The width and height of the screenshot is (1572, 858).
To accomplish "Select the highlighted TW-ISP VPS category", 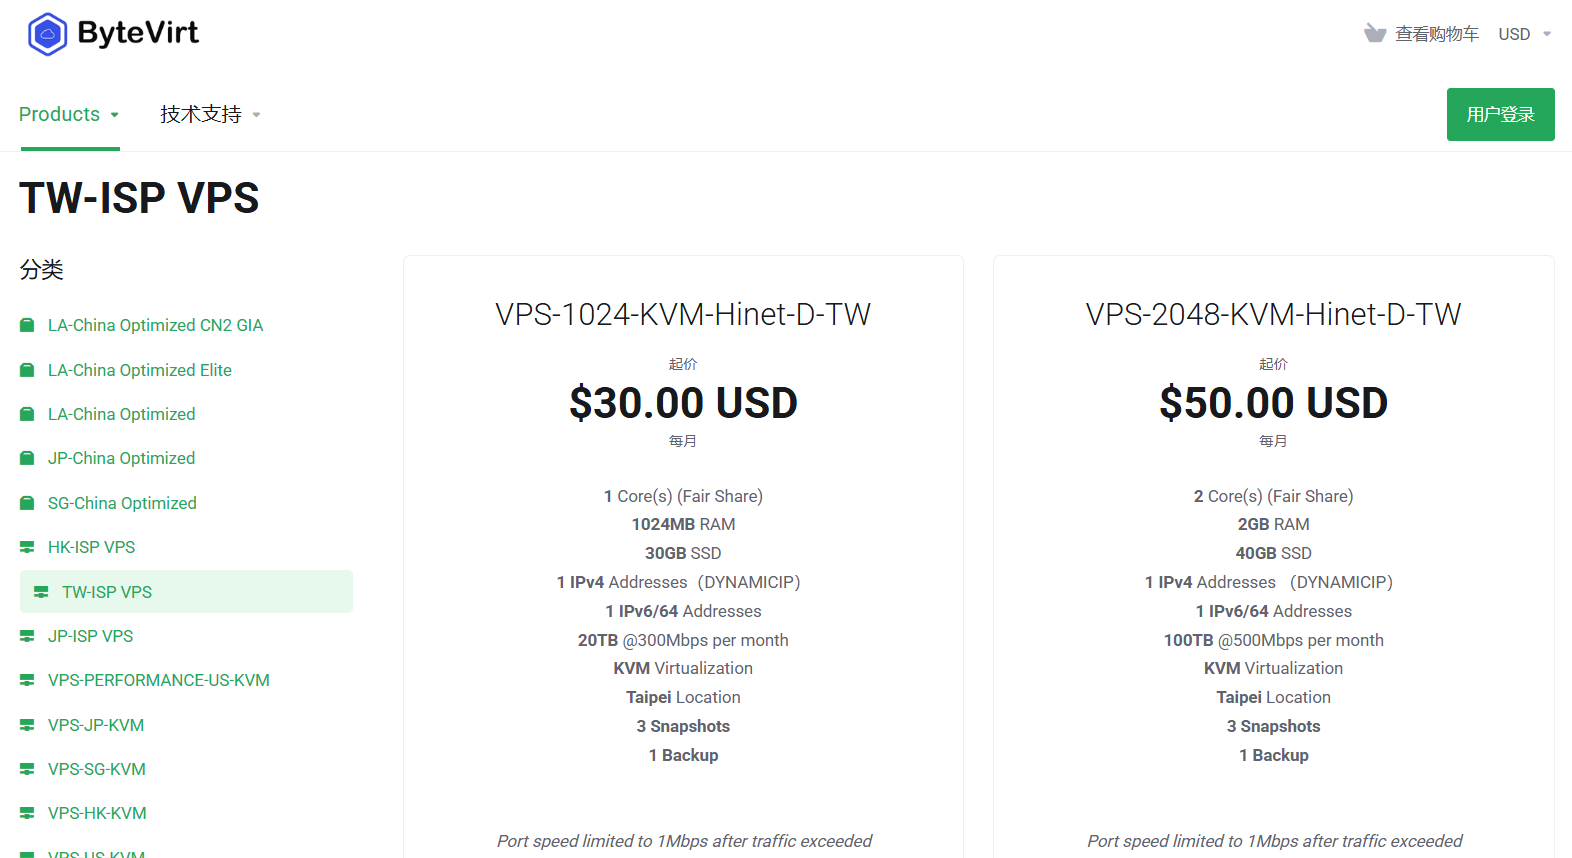I will click(x=105, y=591).
